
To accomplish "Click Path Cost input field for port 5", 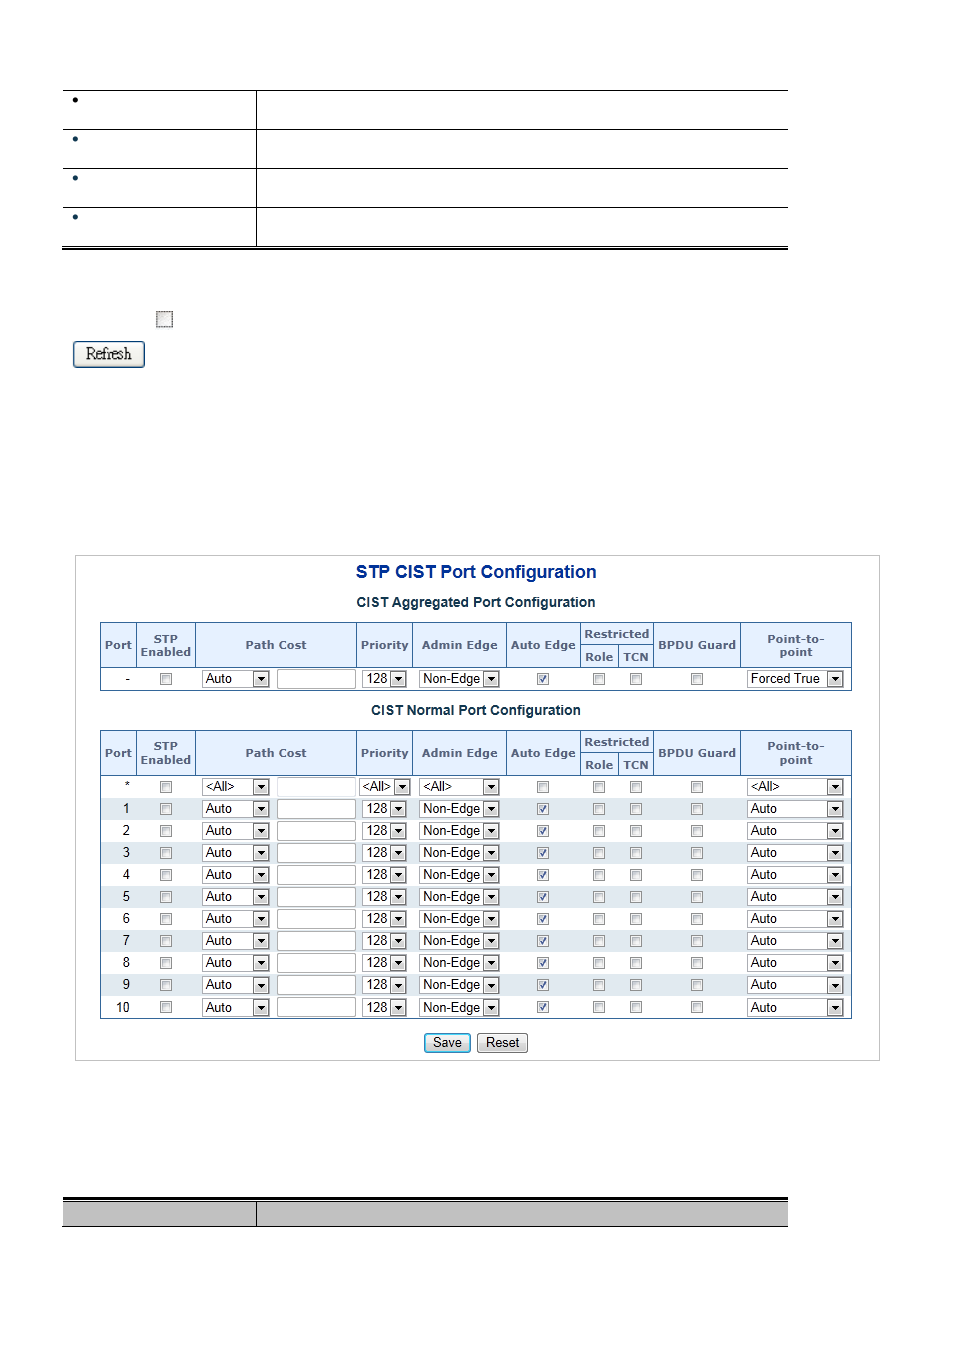I will coord(316,897).
